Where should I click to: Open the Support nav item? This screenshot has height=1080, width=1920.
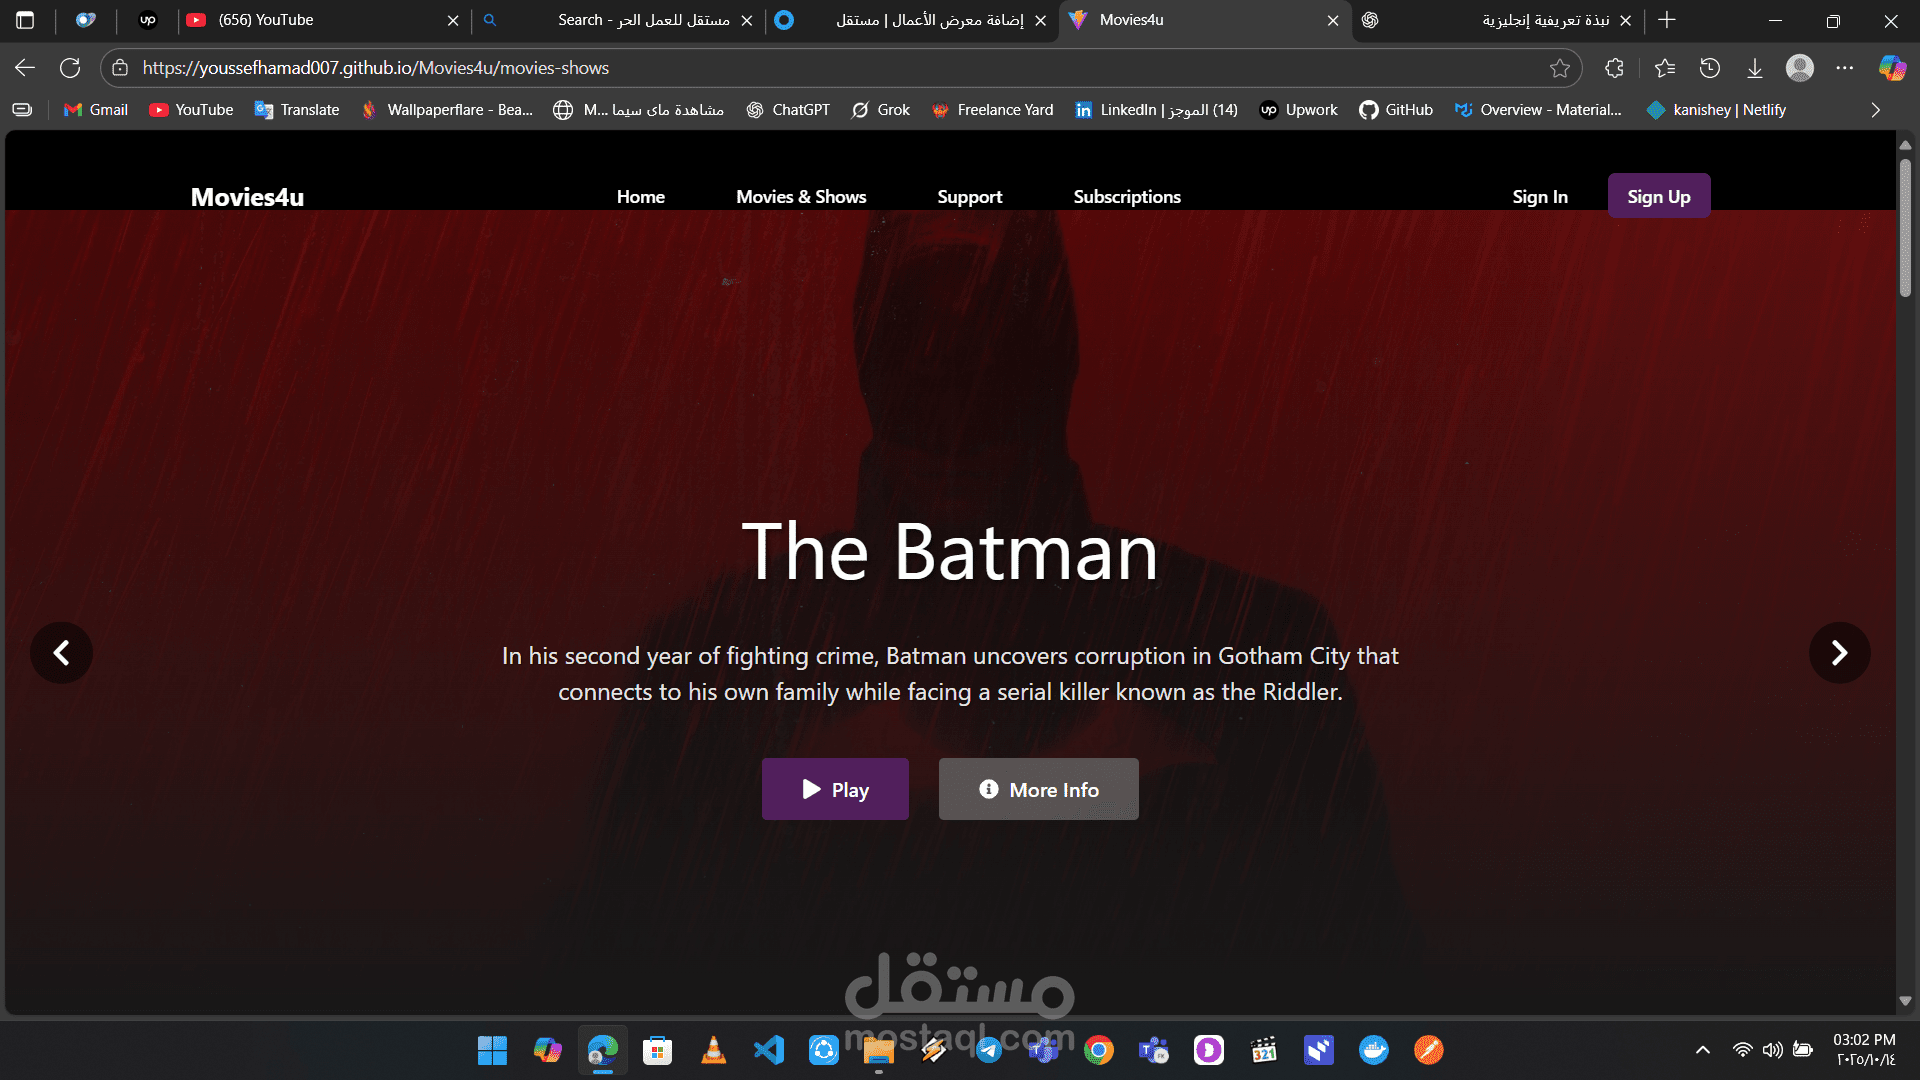(969, 197)
